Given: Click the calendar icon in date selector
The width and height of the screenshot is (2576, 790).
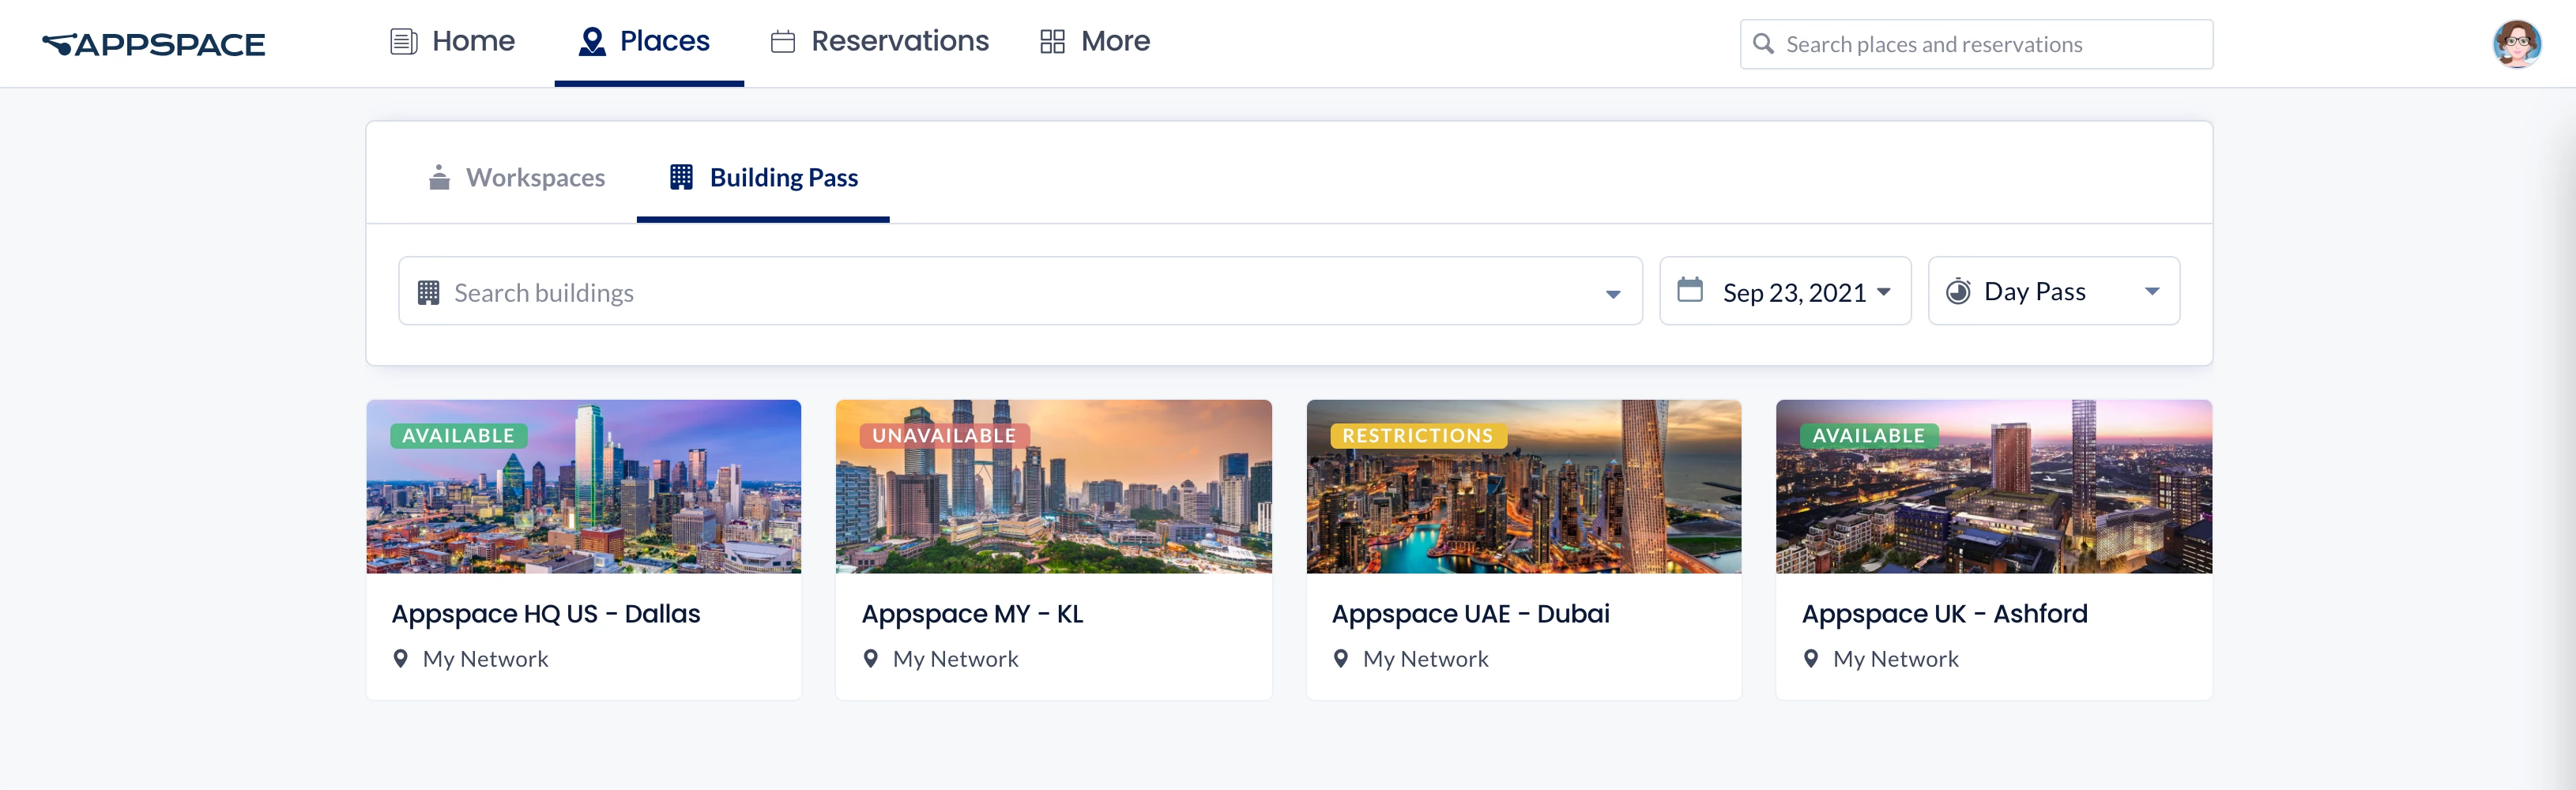Looking at the screenshot, I should (x=1690, y=290).
